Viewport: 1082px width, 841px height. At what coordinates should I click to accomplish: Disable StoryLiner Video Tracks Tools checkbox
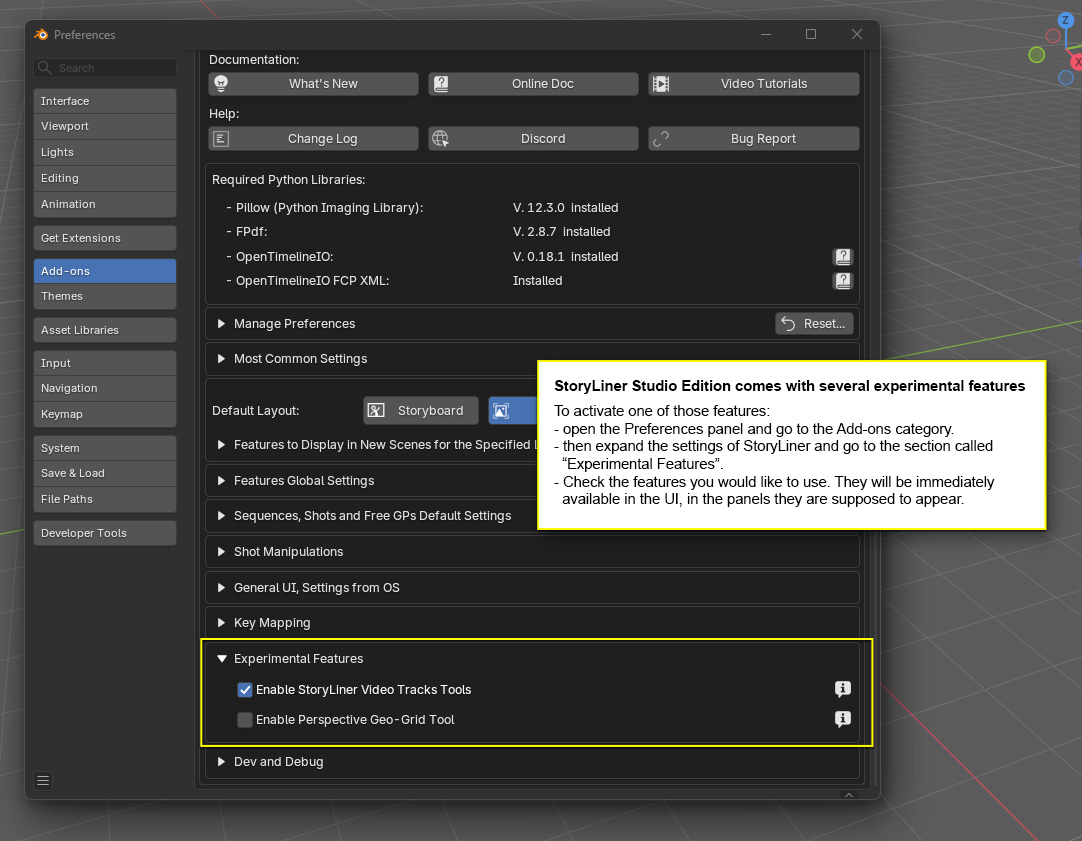[x=245, y=690]
